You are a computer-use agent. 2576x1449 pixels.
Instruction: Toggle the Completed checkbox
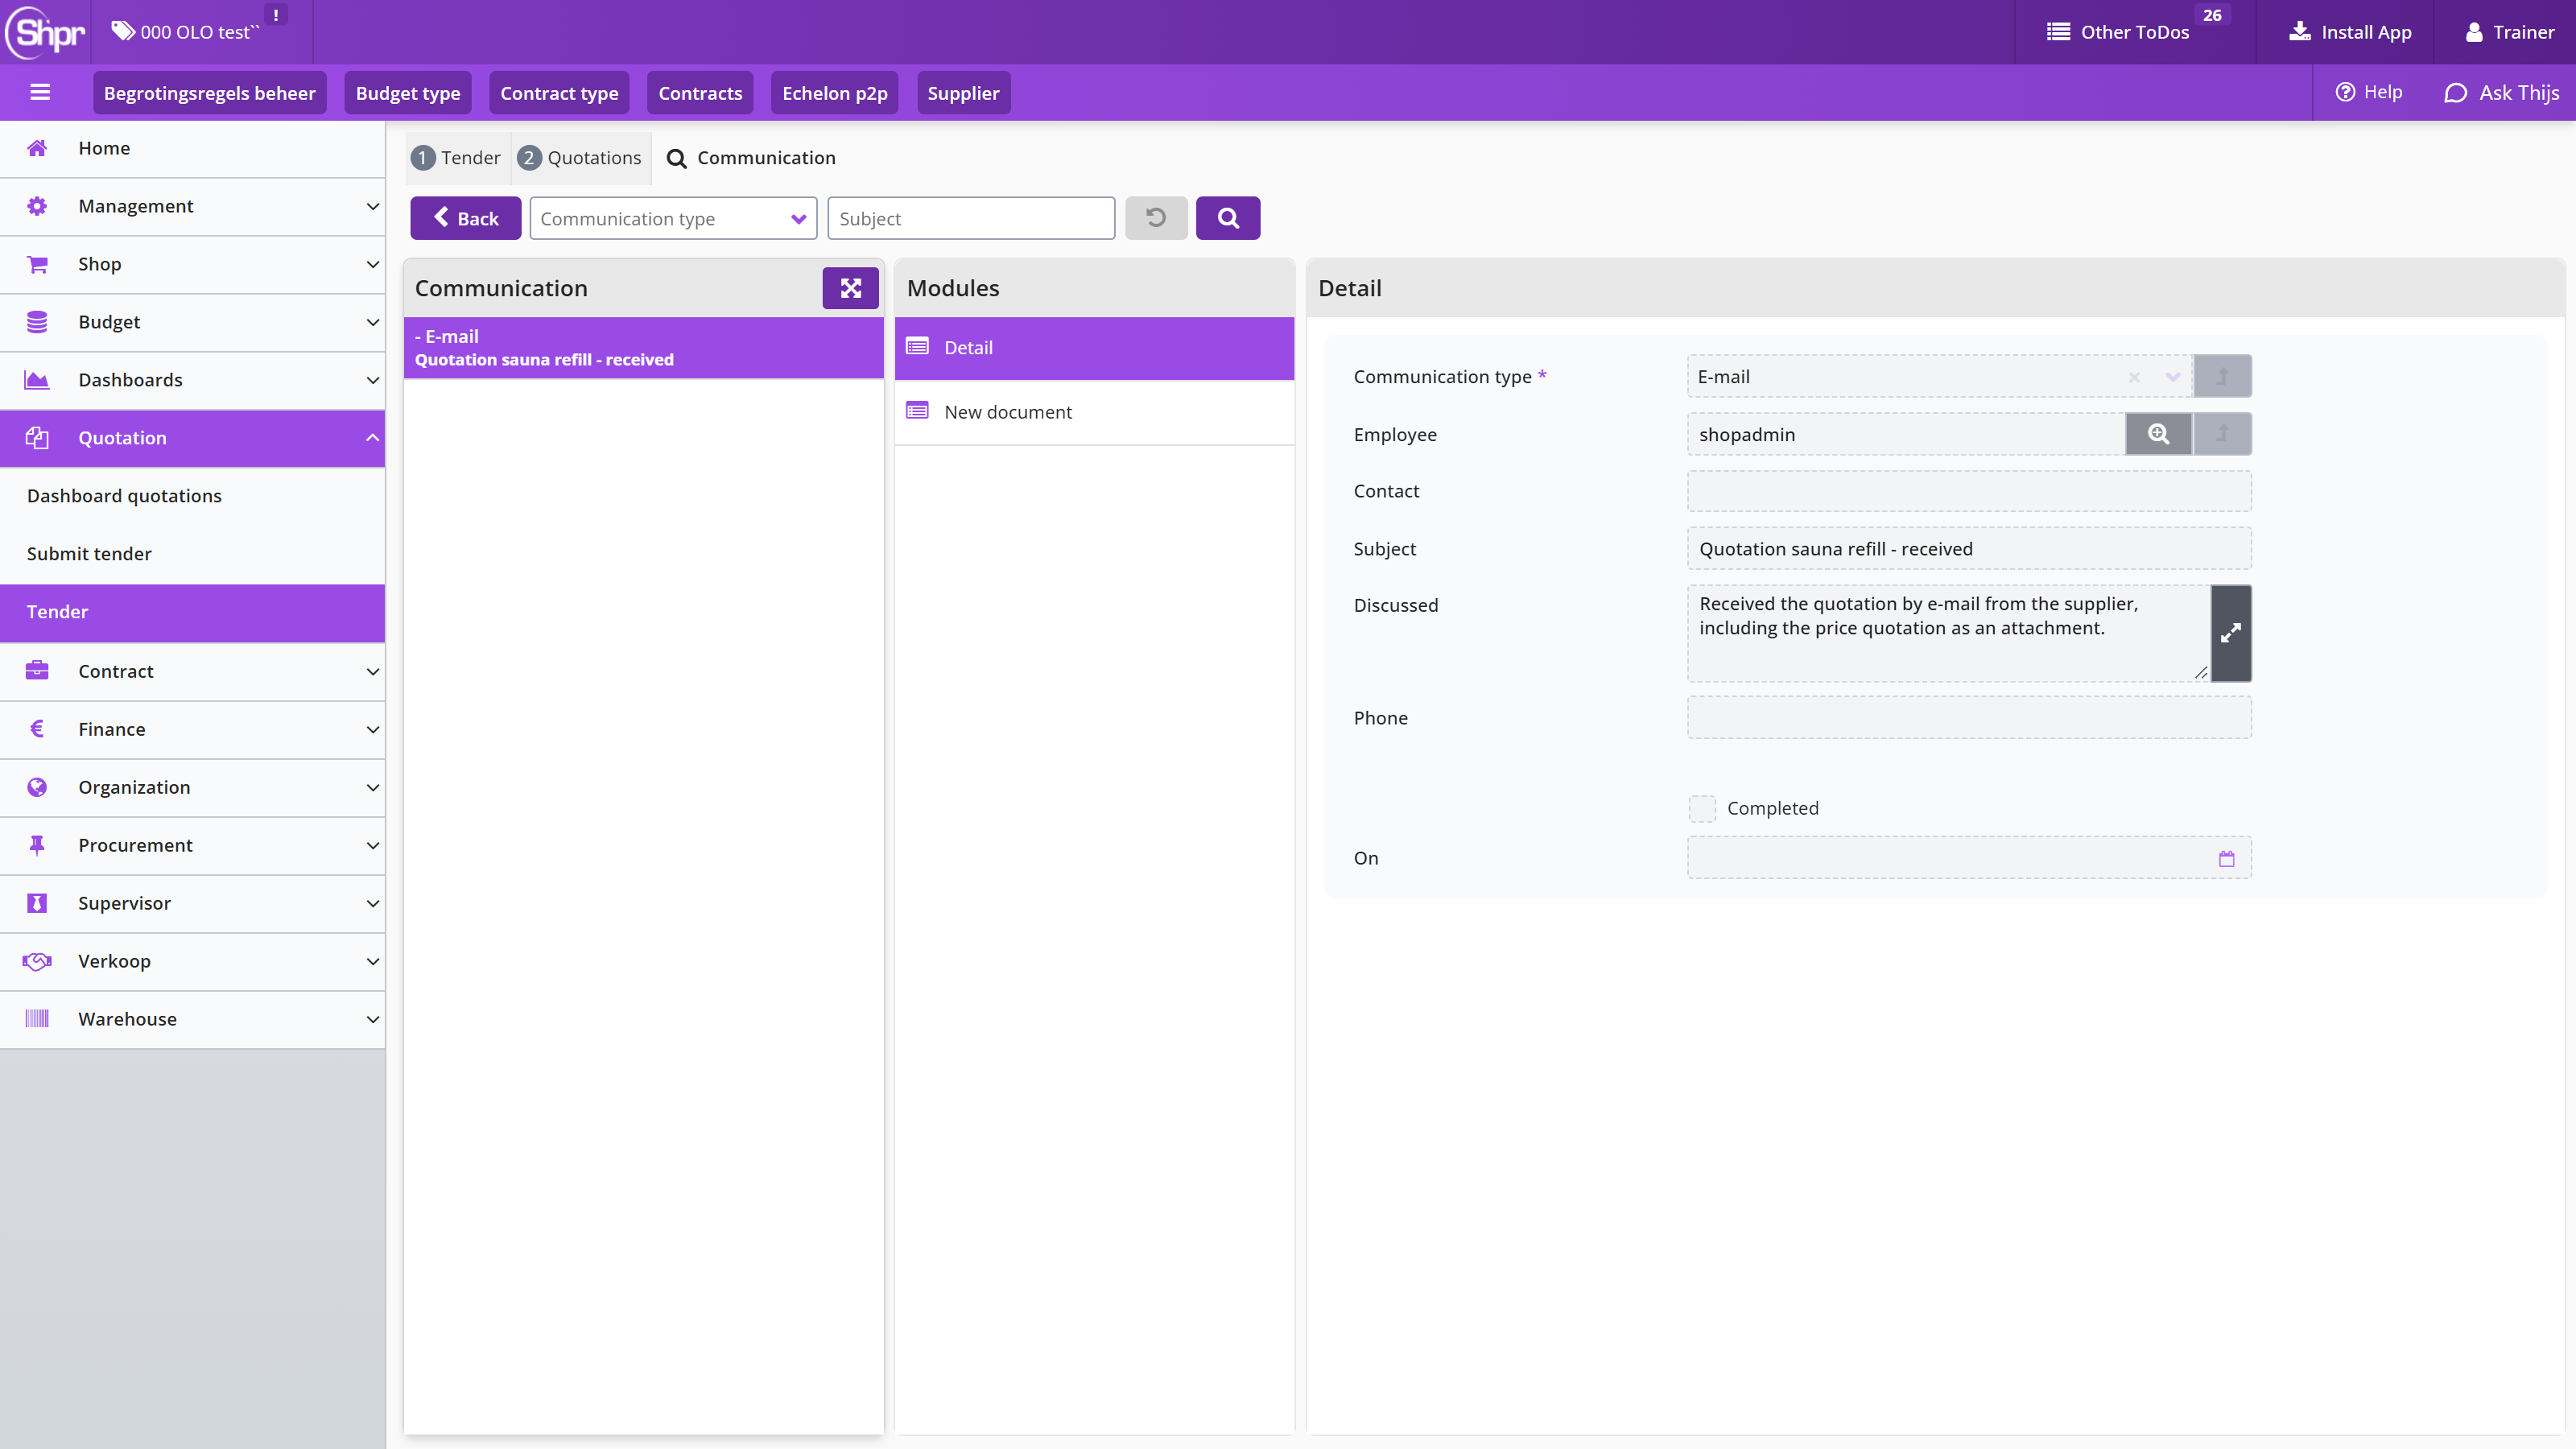click(x=1702, y=808)
